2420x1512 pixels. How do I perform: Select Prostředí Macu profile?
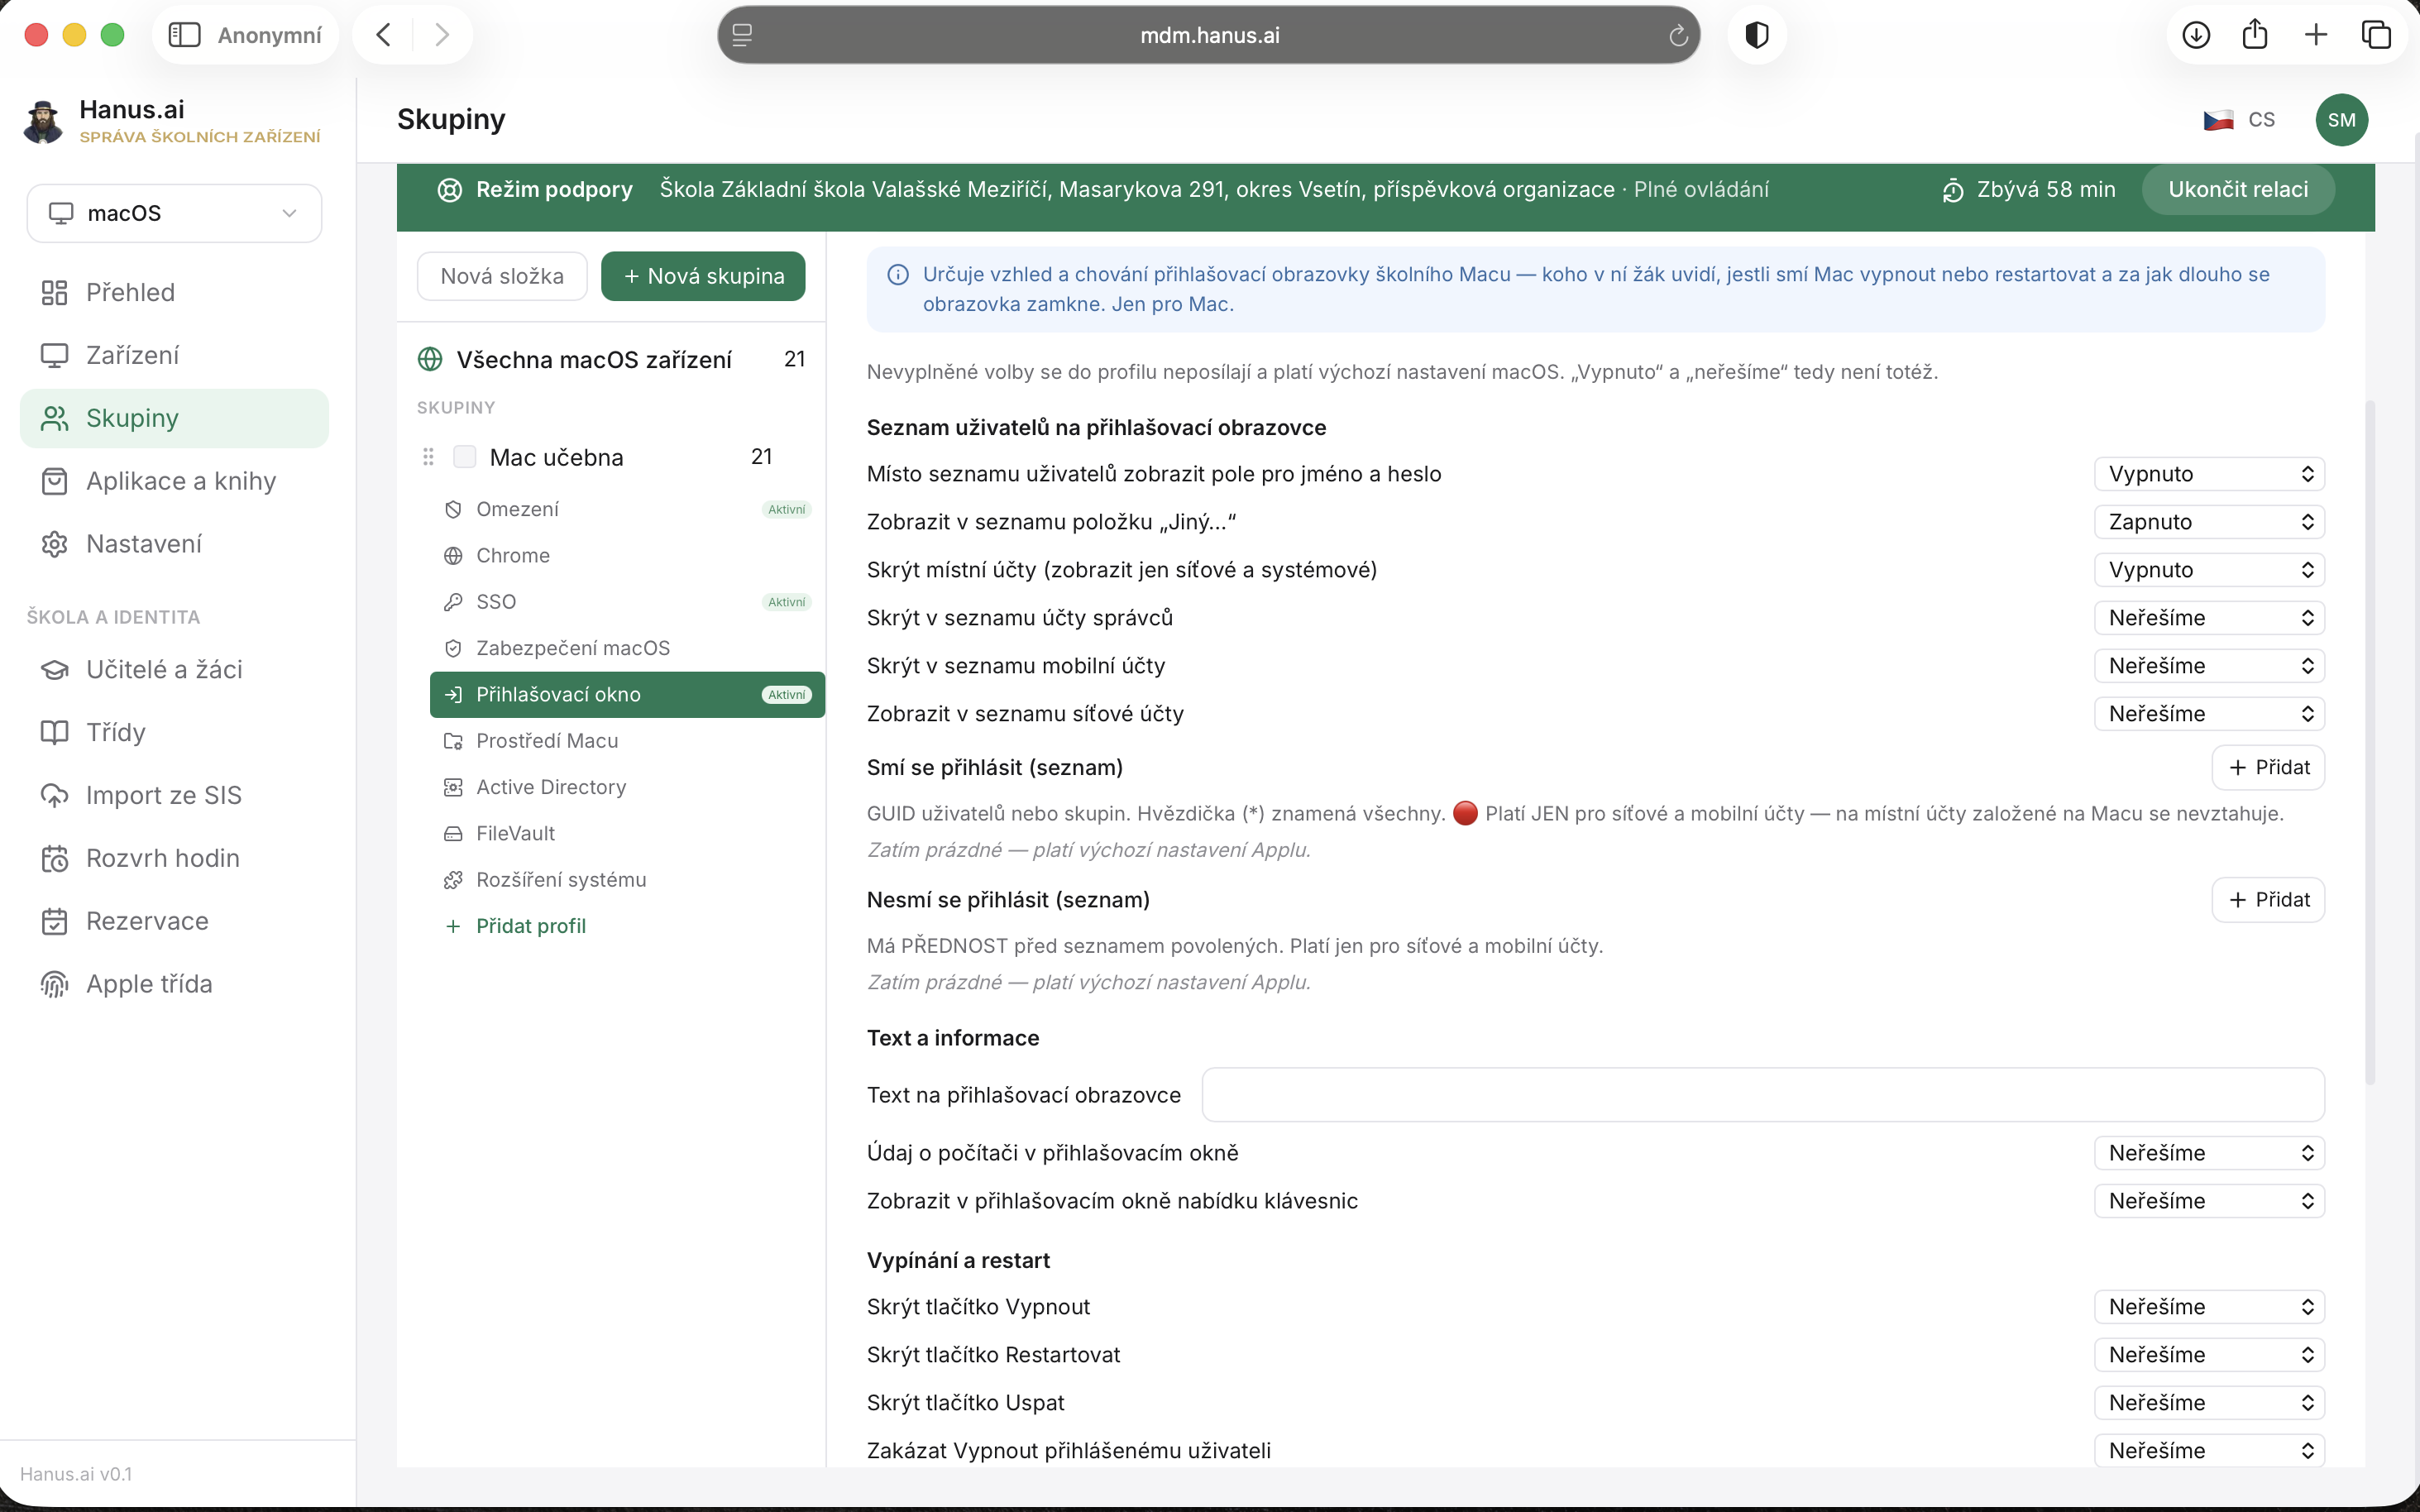point(627,741)
